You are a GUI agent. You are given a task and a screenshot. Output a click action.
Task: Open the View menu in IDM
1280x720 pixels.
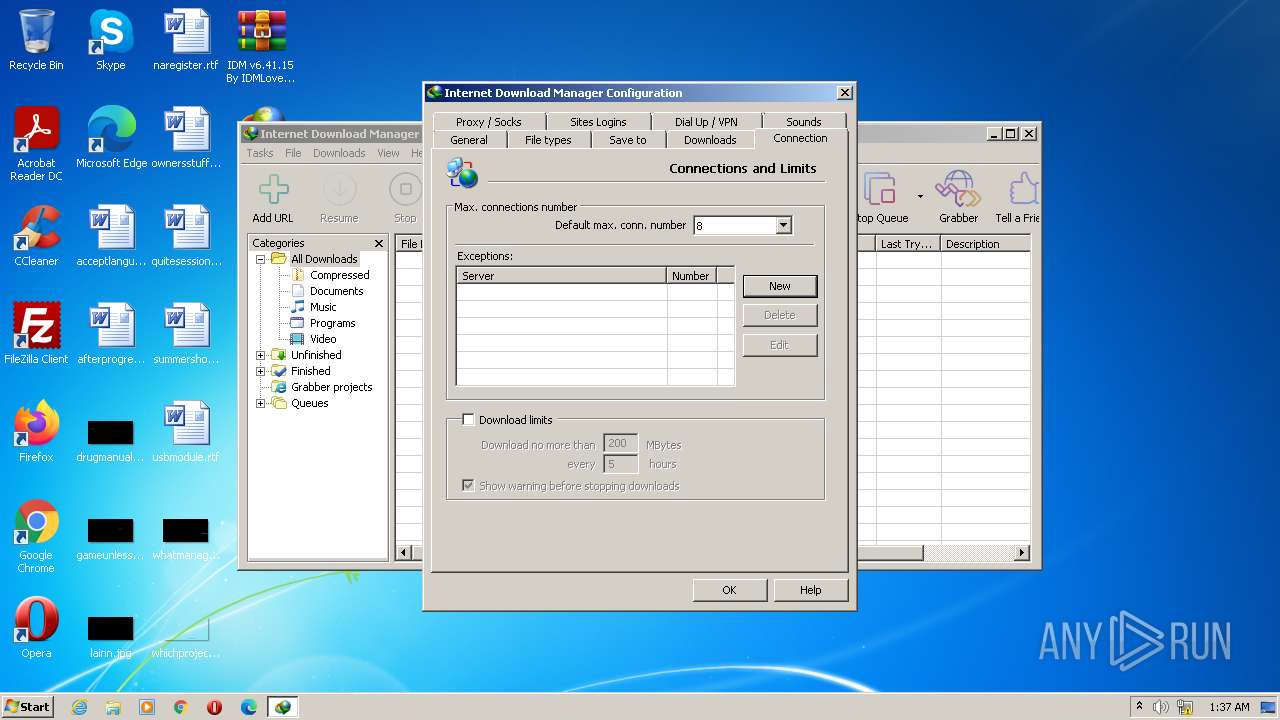tap(388, 153)
